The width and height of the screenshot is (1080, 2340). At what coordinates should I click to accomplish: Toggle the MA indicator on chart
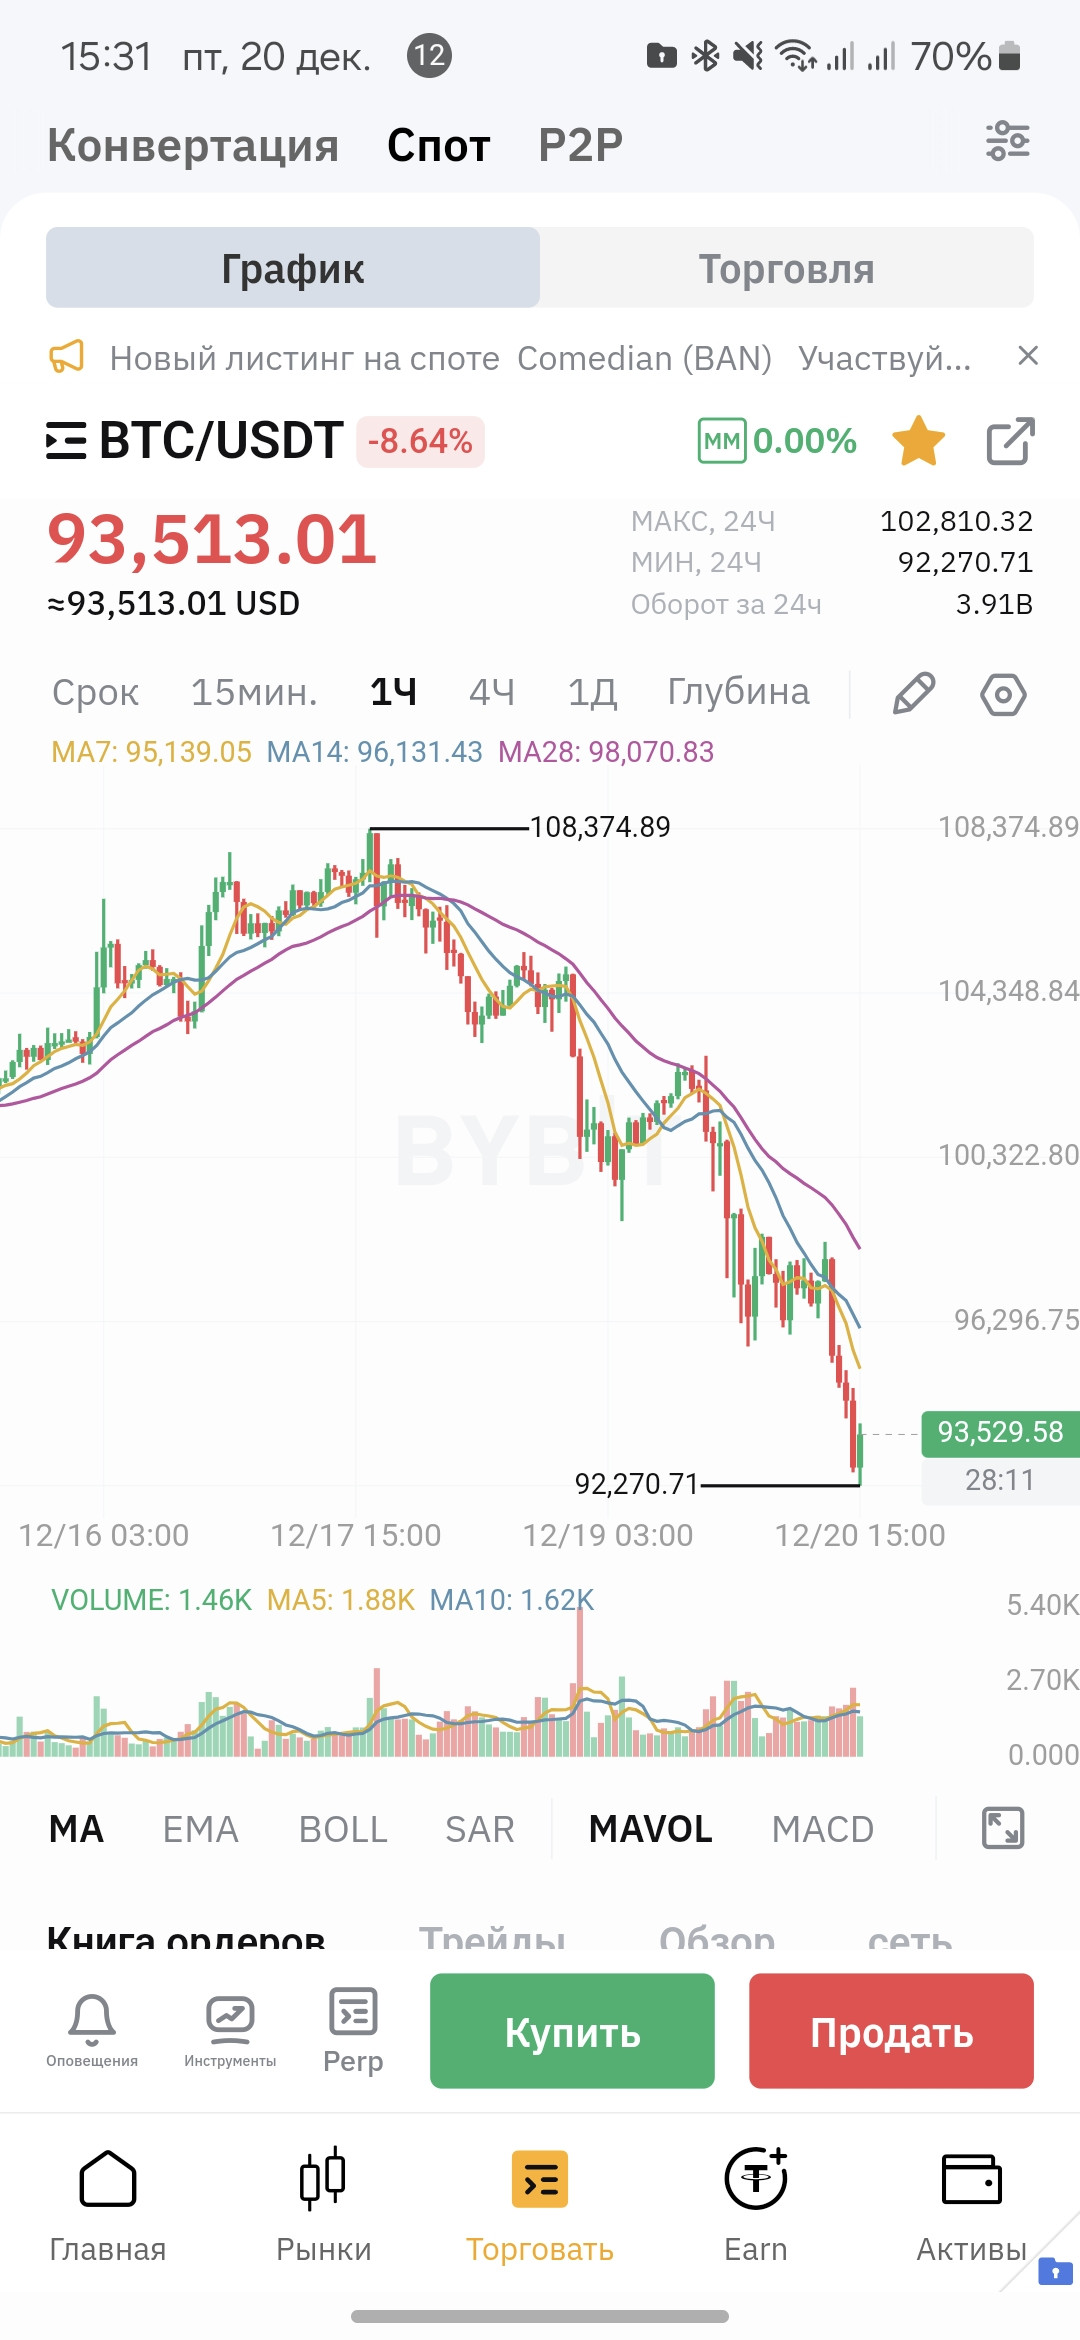76,1829
